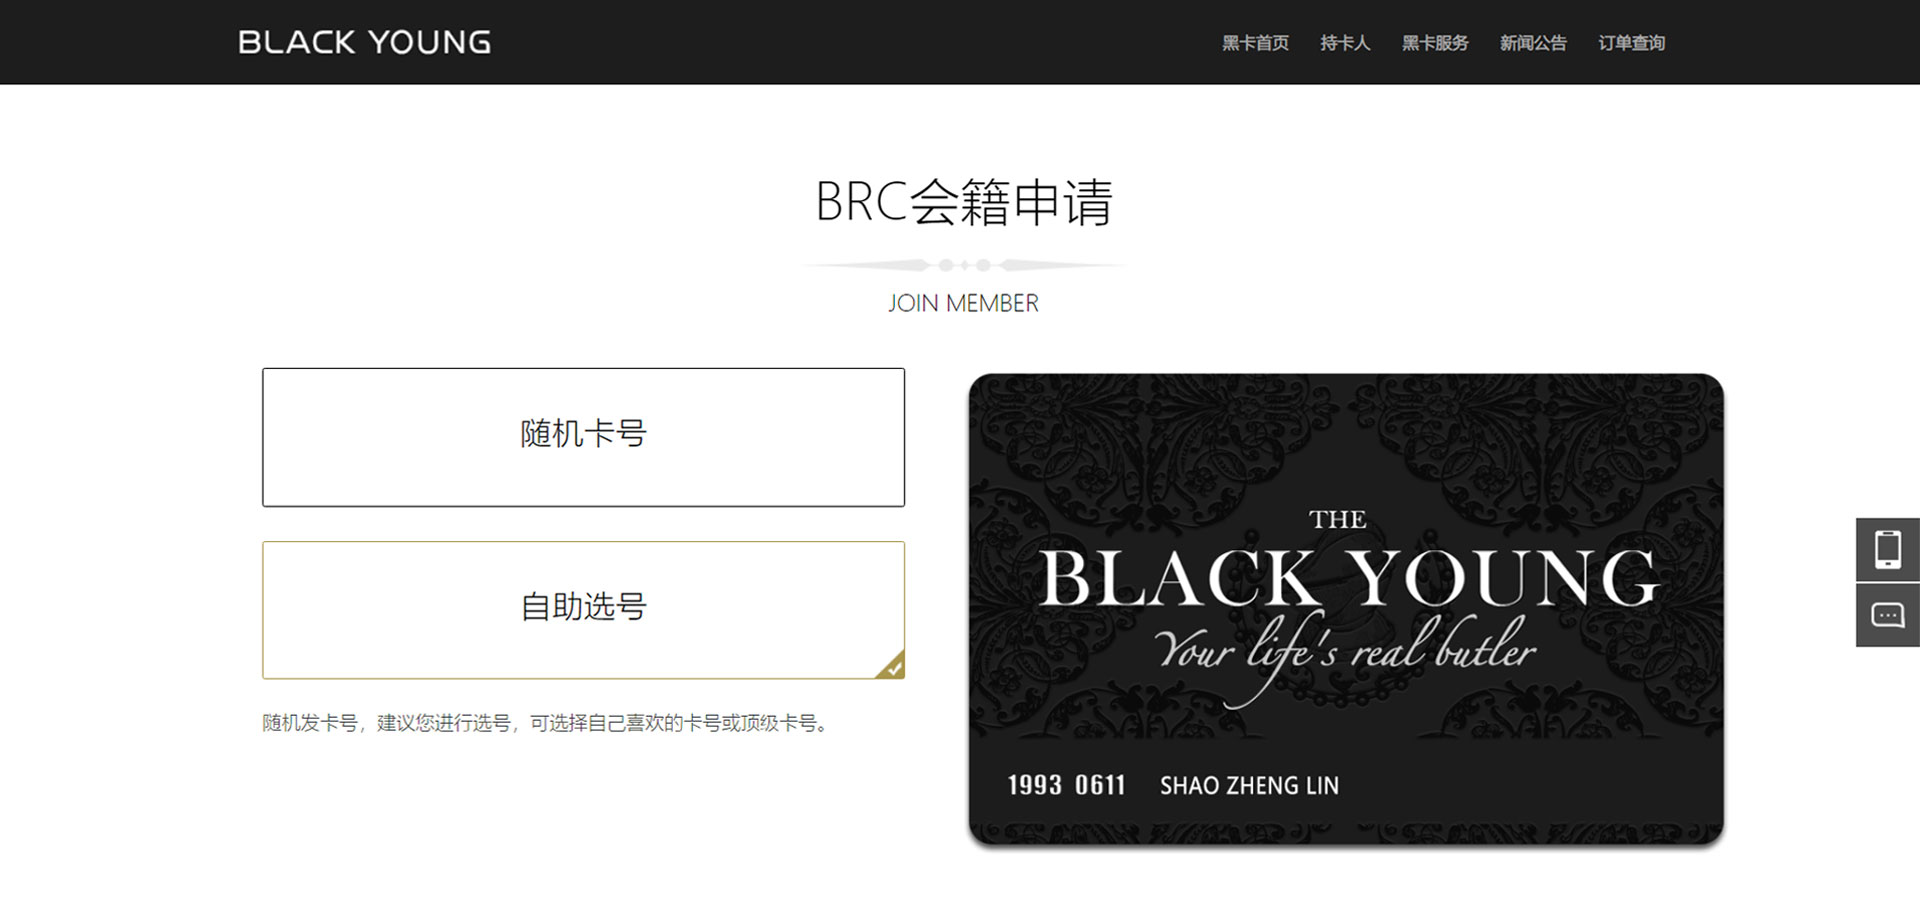
Task: Select the 自助选号 option box
Action: tap(583, 610)
